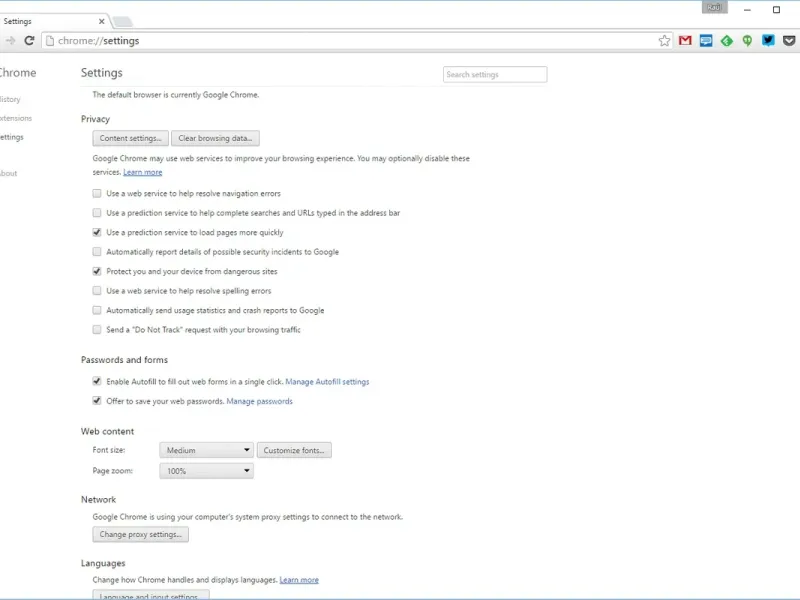The height and width of the screenshot is (600, 800).
Task: Uncheck protect you from dangerous sites
Action: 97,271
